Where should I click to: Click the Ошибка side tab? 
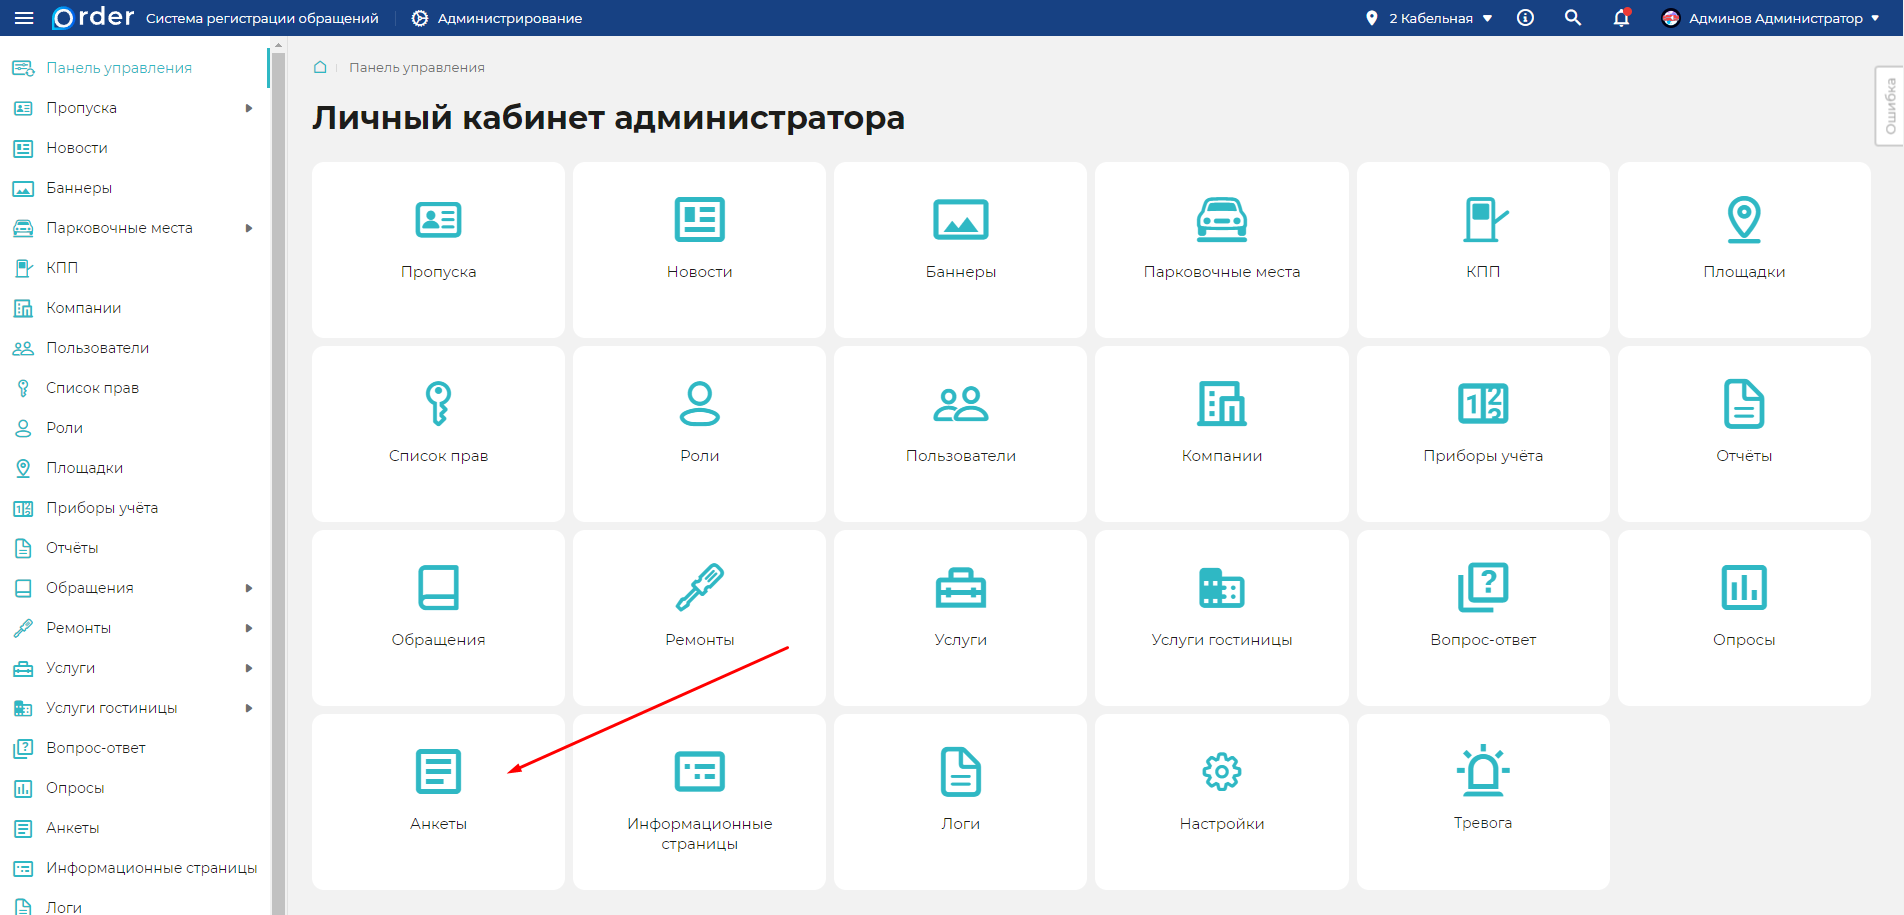tap(1889, 106)
